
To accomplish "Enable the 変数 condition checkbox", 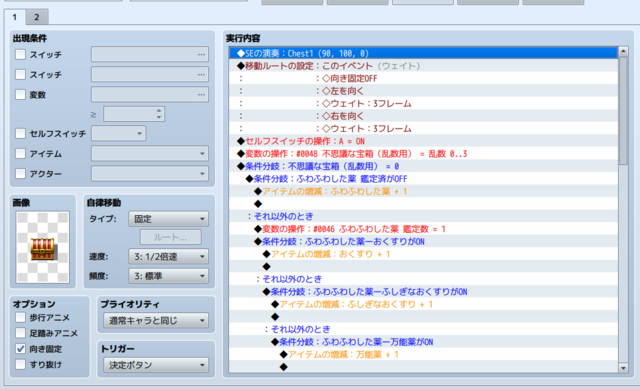I will 20,95.
